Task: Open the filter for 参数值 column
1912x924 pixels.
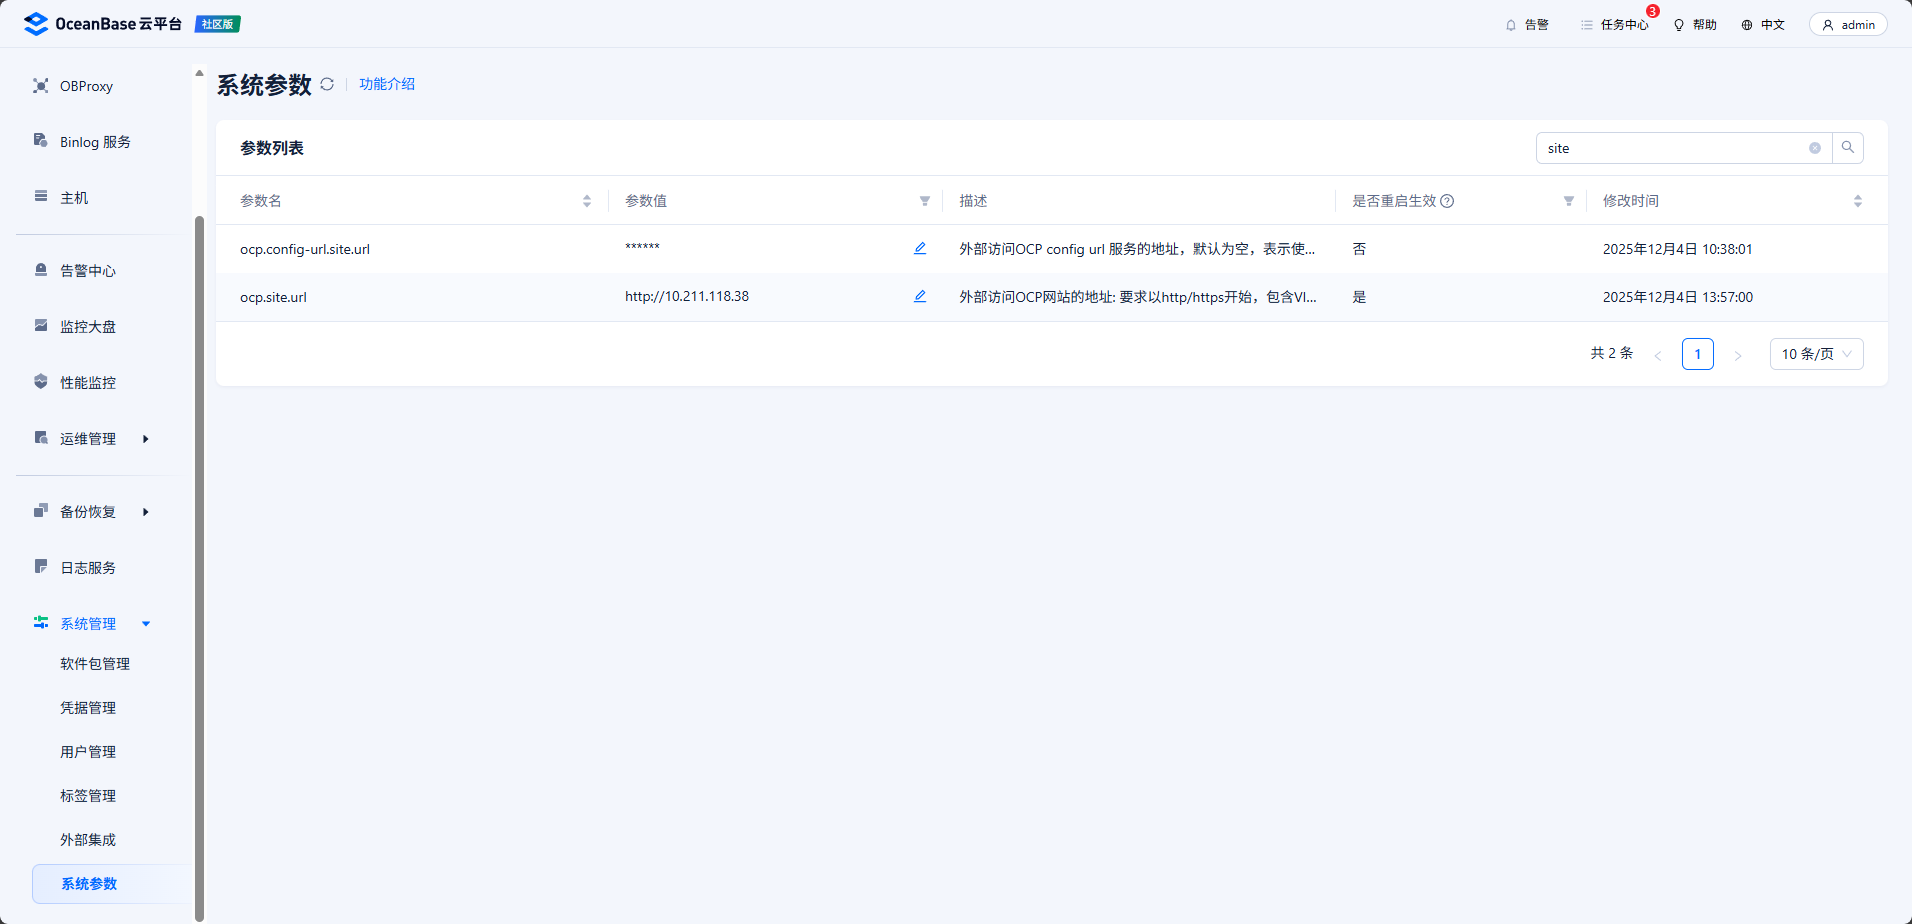Action: click(x=925, y=201)
